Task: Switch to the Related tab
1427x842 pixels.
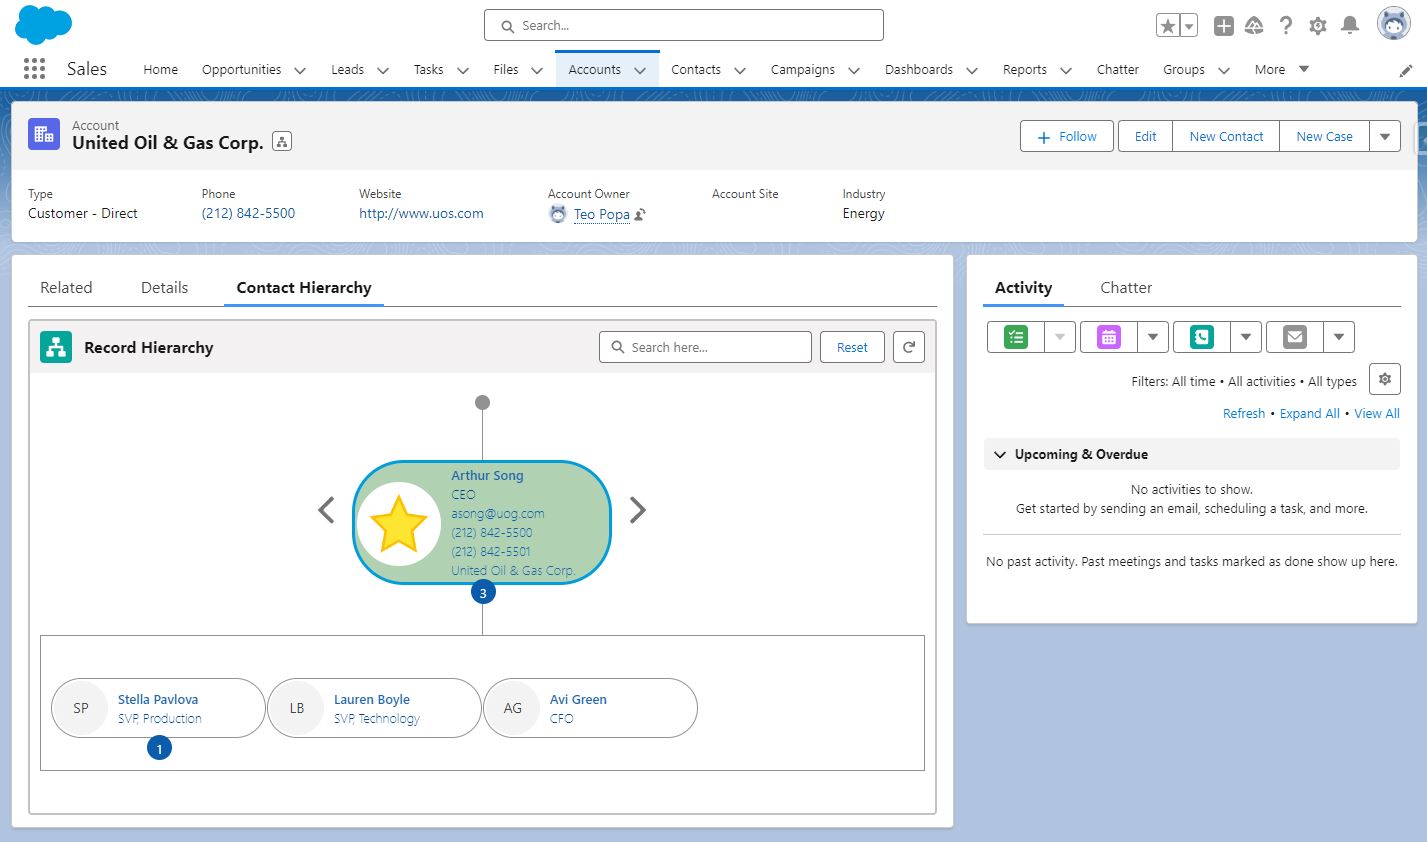Action: [x=66, y=287]
